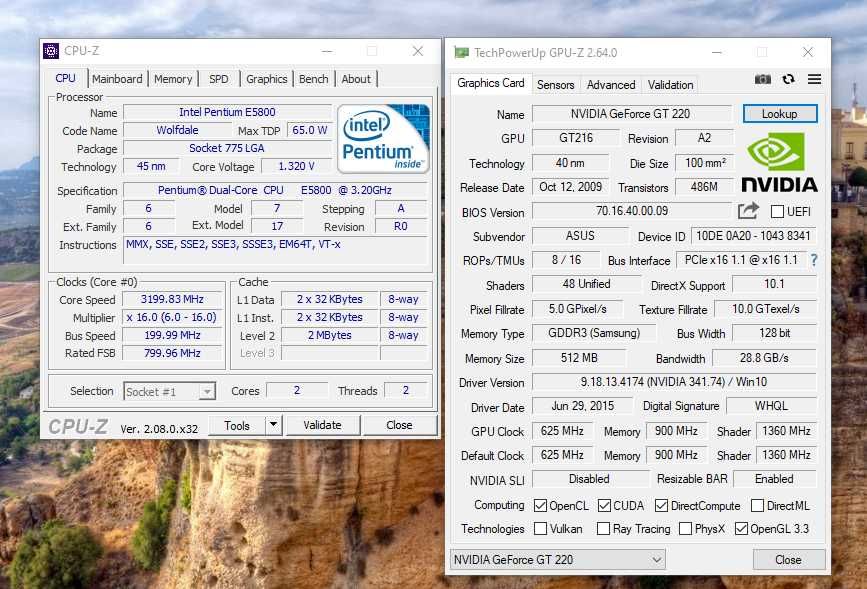Viewport: 867px width, 589px height.
Task: Toggle the PhysX checkbox
Action: click(x=685, y=529)
